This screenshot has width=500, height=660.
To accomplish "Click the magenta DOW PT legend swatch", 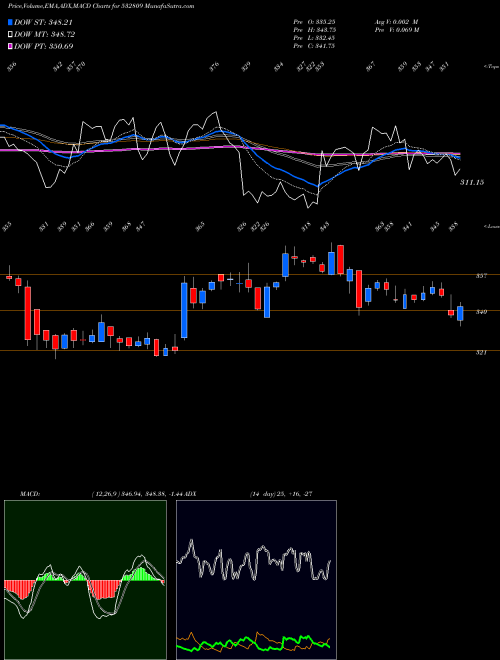I will coord(10,46).
